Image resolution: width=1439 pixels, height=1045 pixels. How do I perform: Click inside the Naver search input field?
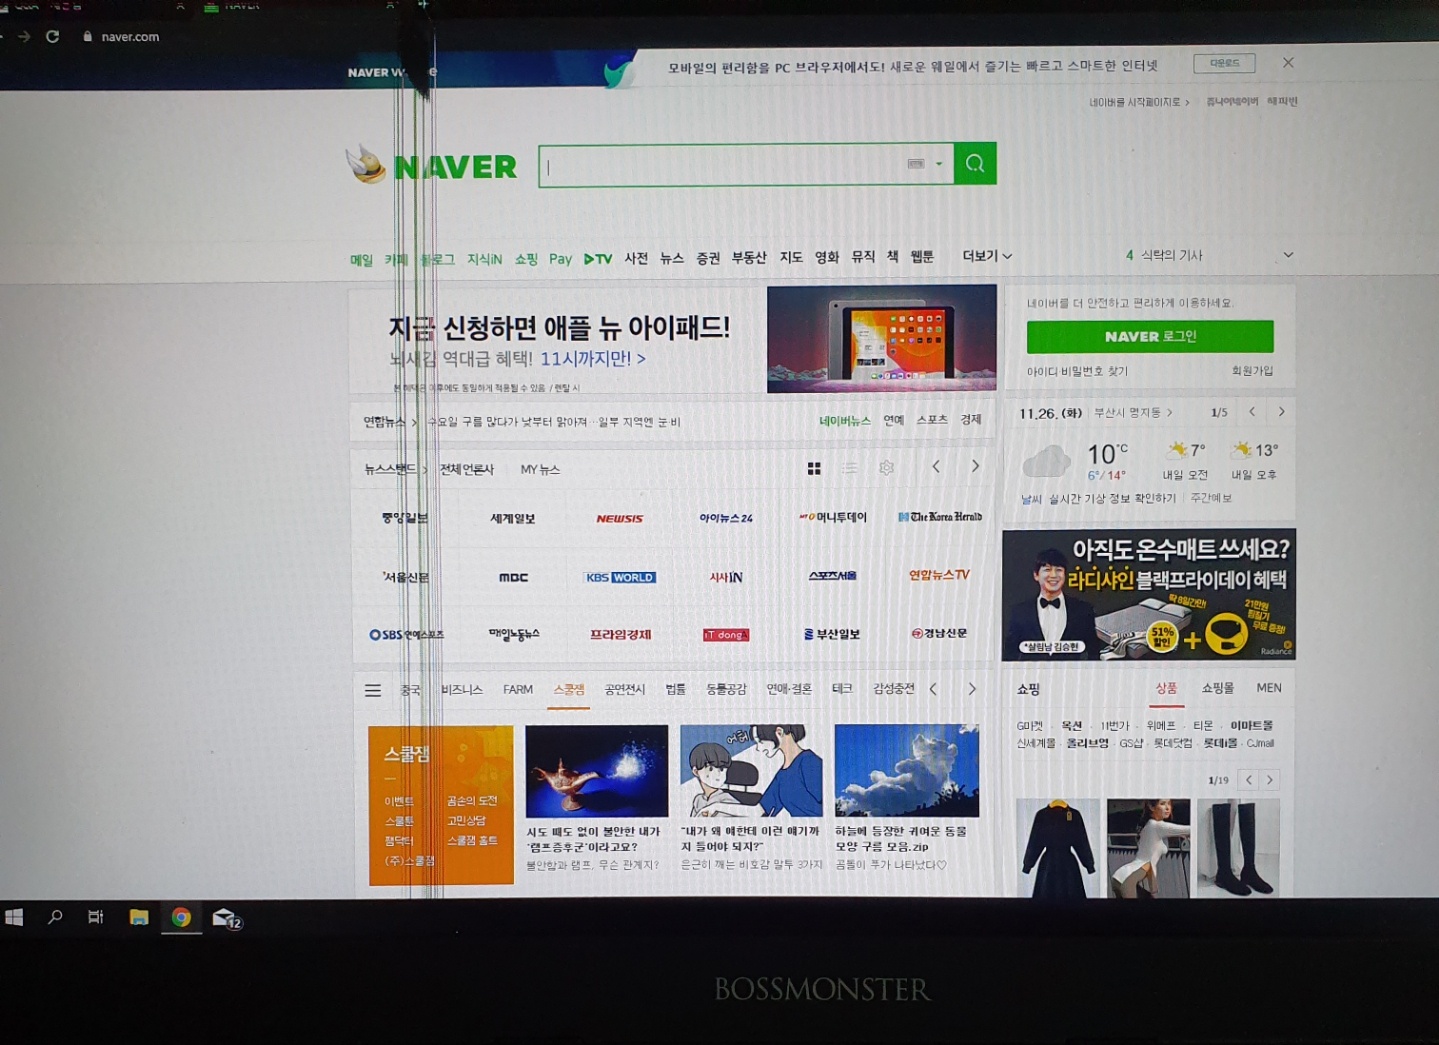pos(720,166)
